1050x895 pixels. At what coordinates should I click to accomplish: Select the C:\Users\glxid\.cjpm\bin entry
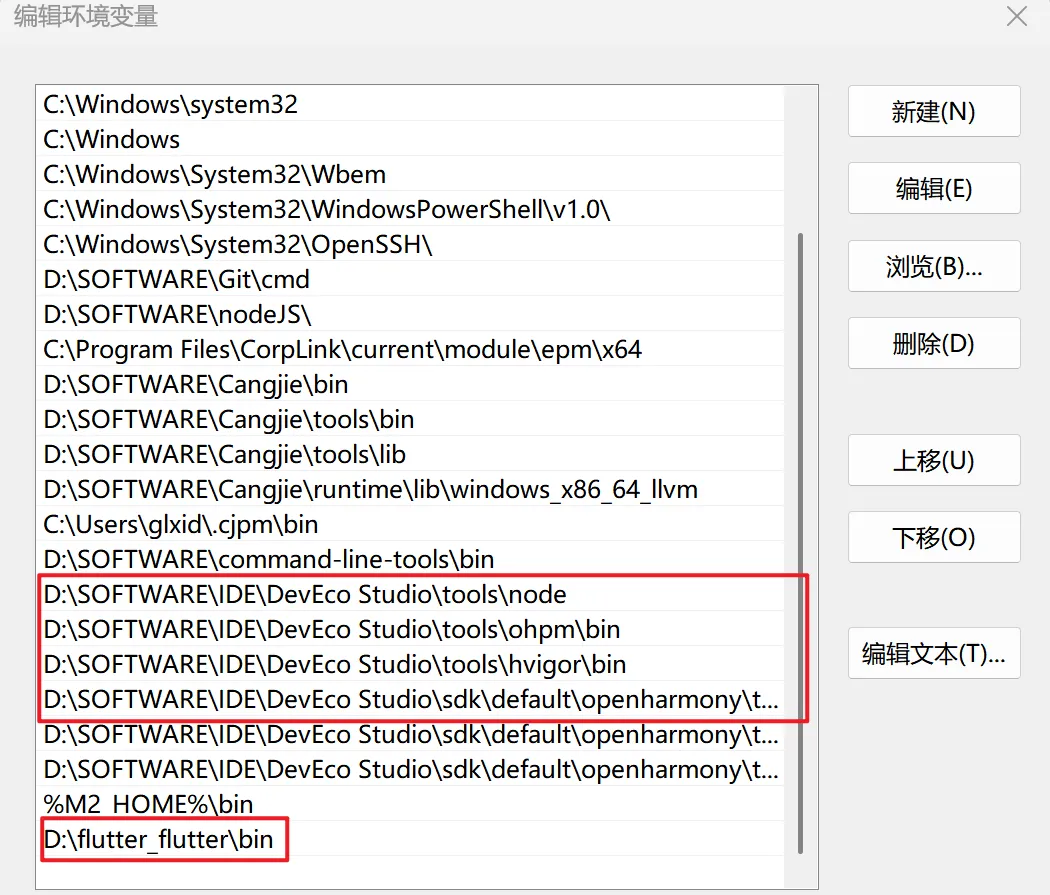410,524
